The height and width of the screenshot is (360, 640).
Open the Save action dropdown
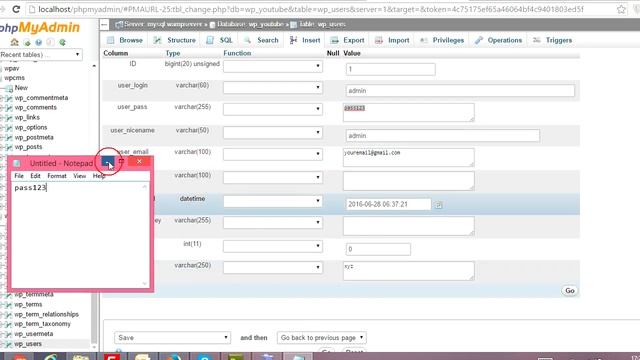point(172,338)
